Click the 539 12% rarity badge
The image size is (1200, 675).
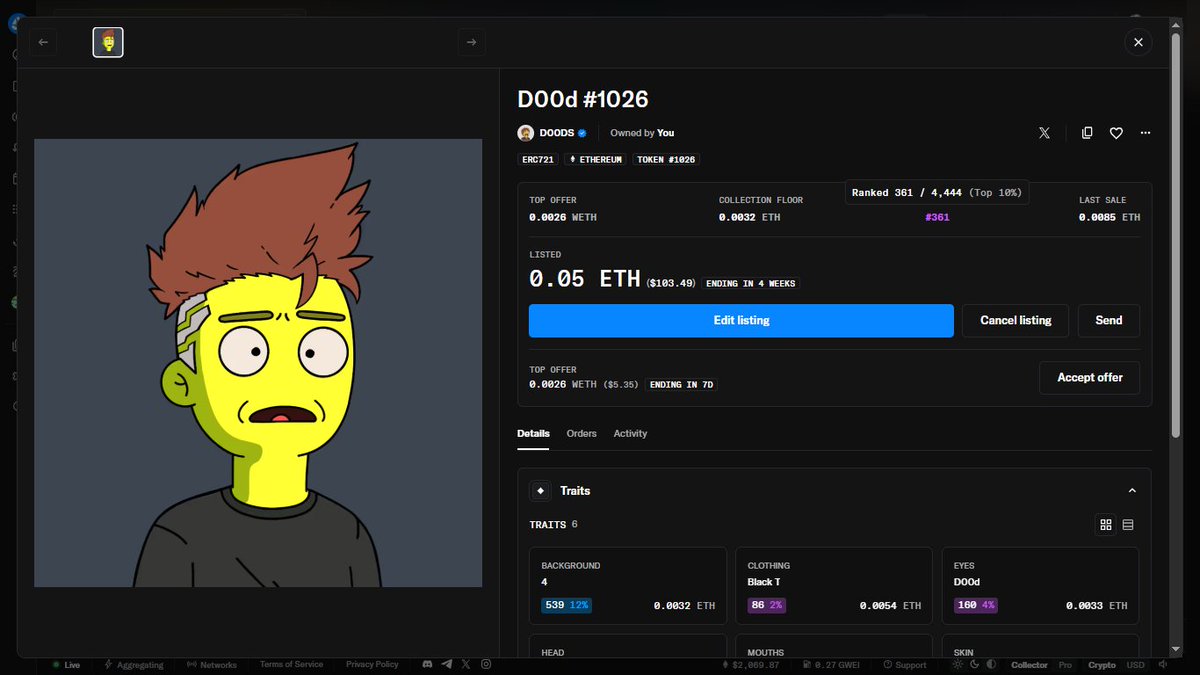(x=566, y=605)
